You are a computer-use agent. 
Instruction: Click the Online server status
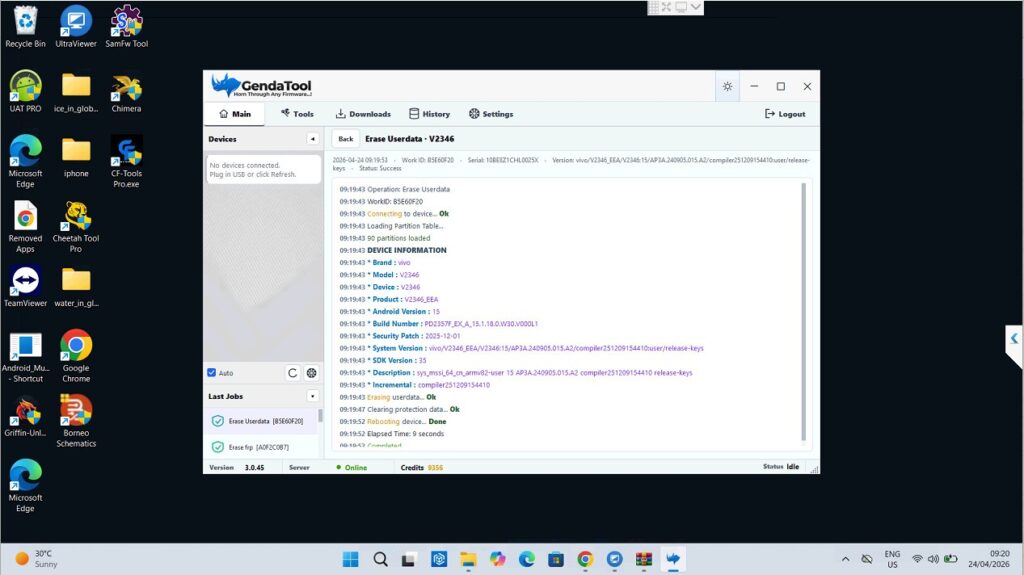tap(351, 467)
